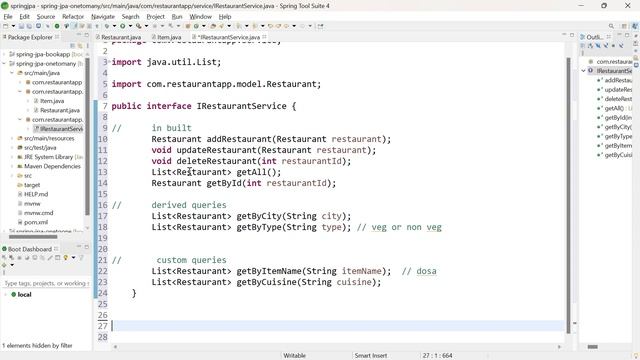Close the IRestaurantService.java editor tab
This screenshot has width=640, height=360.
(264, 37)
